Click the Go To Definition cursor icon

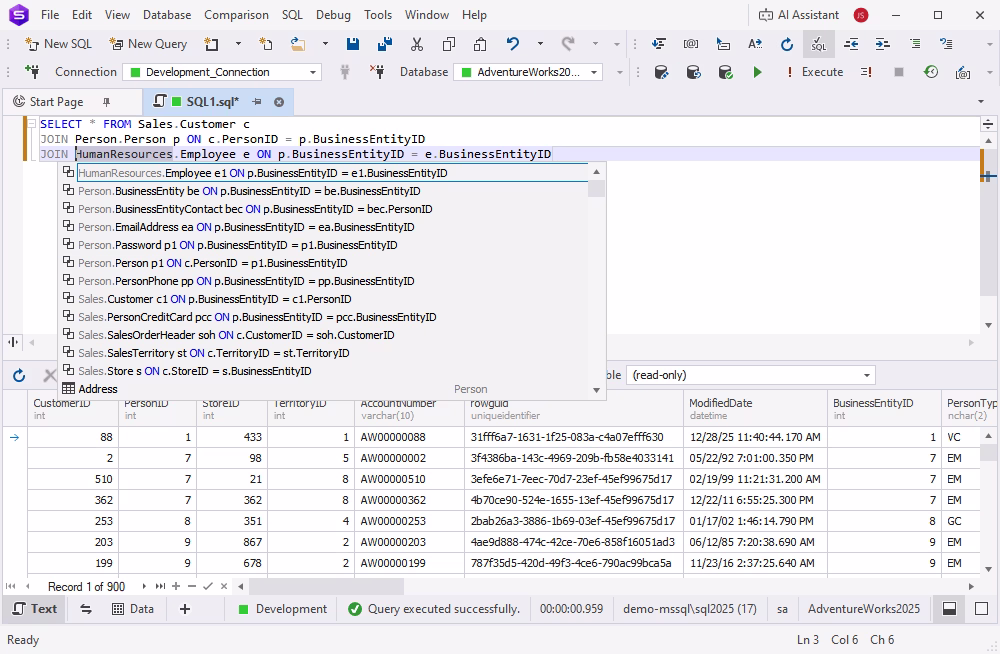point(723,44)
